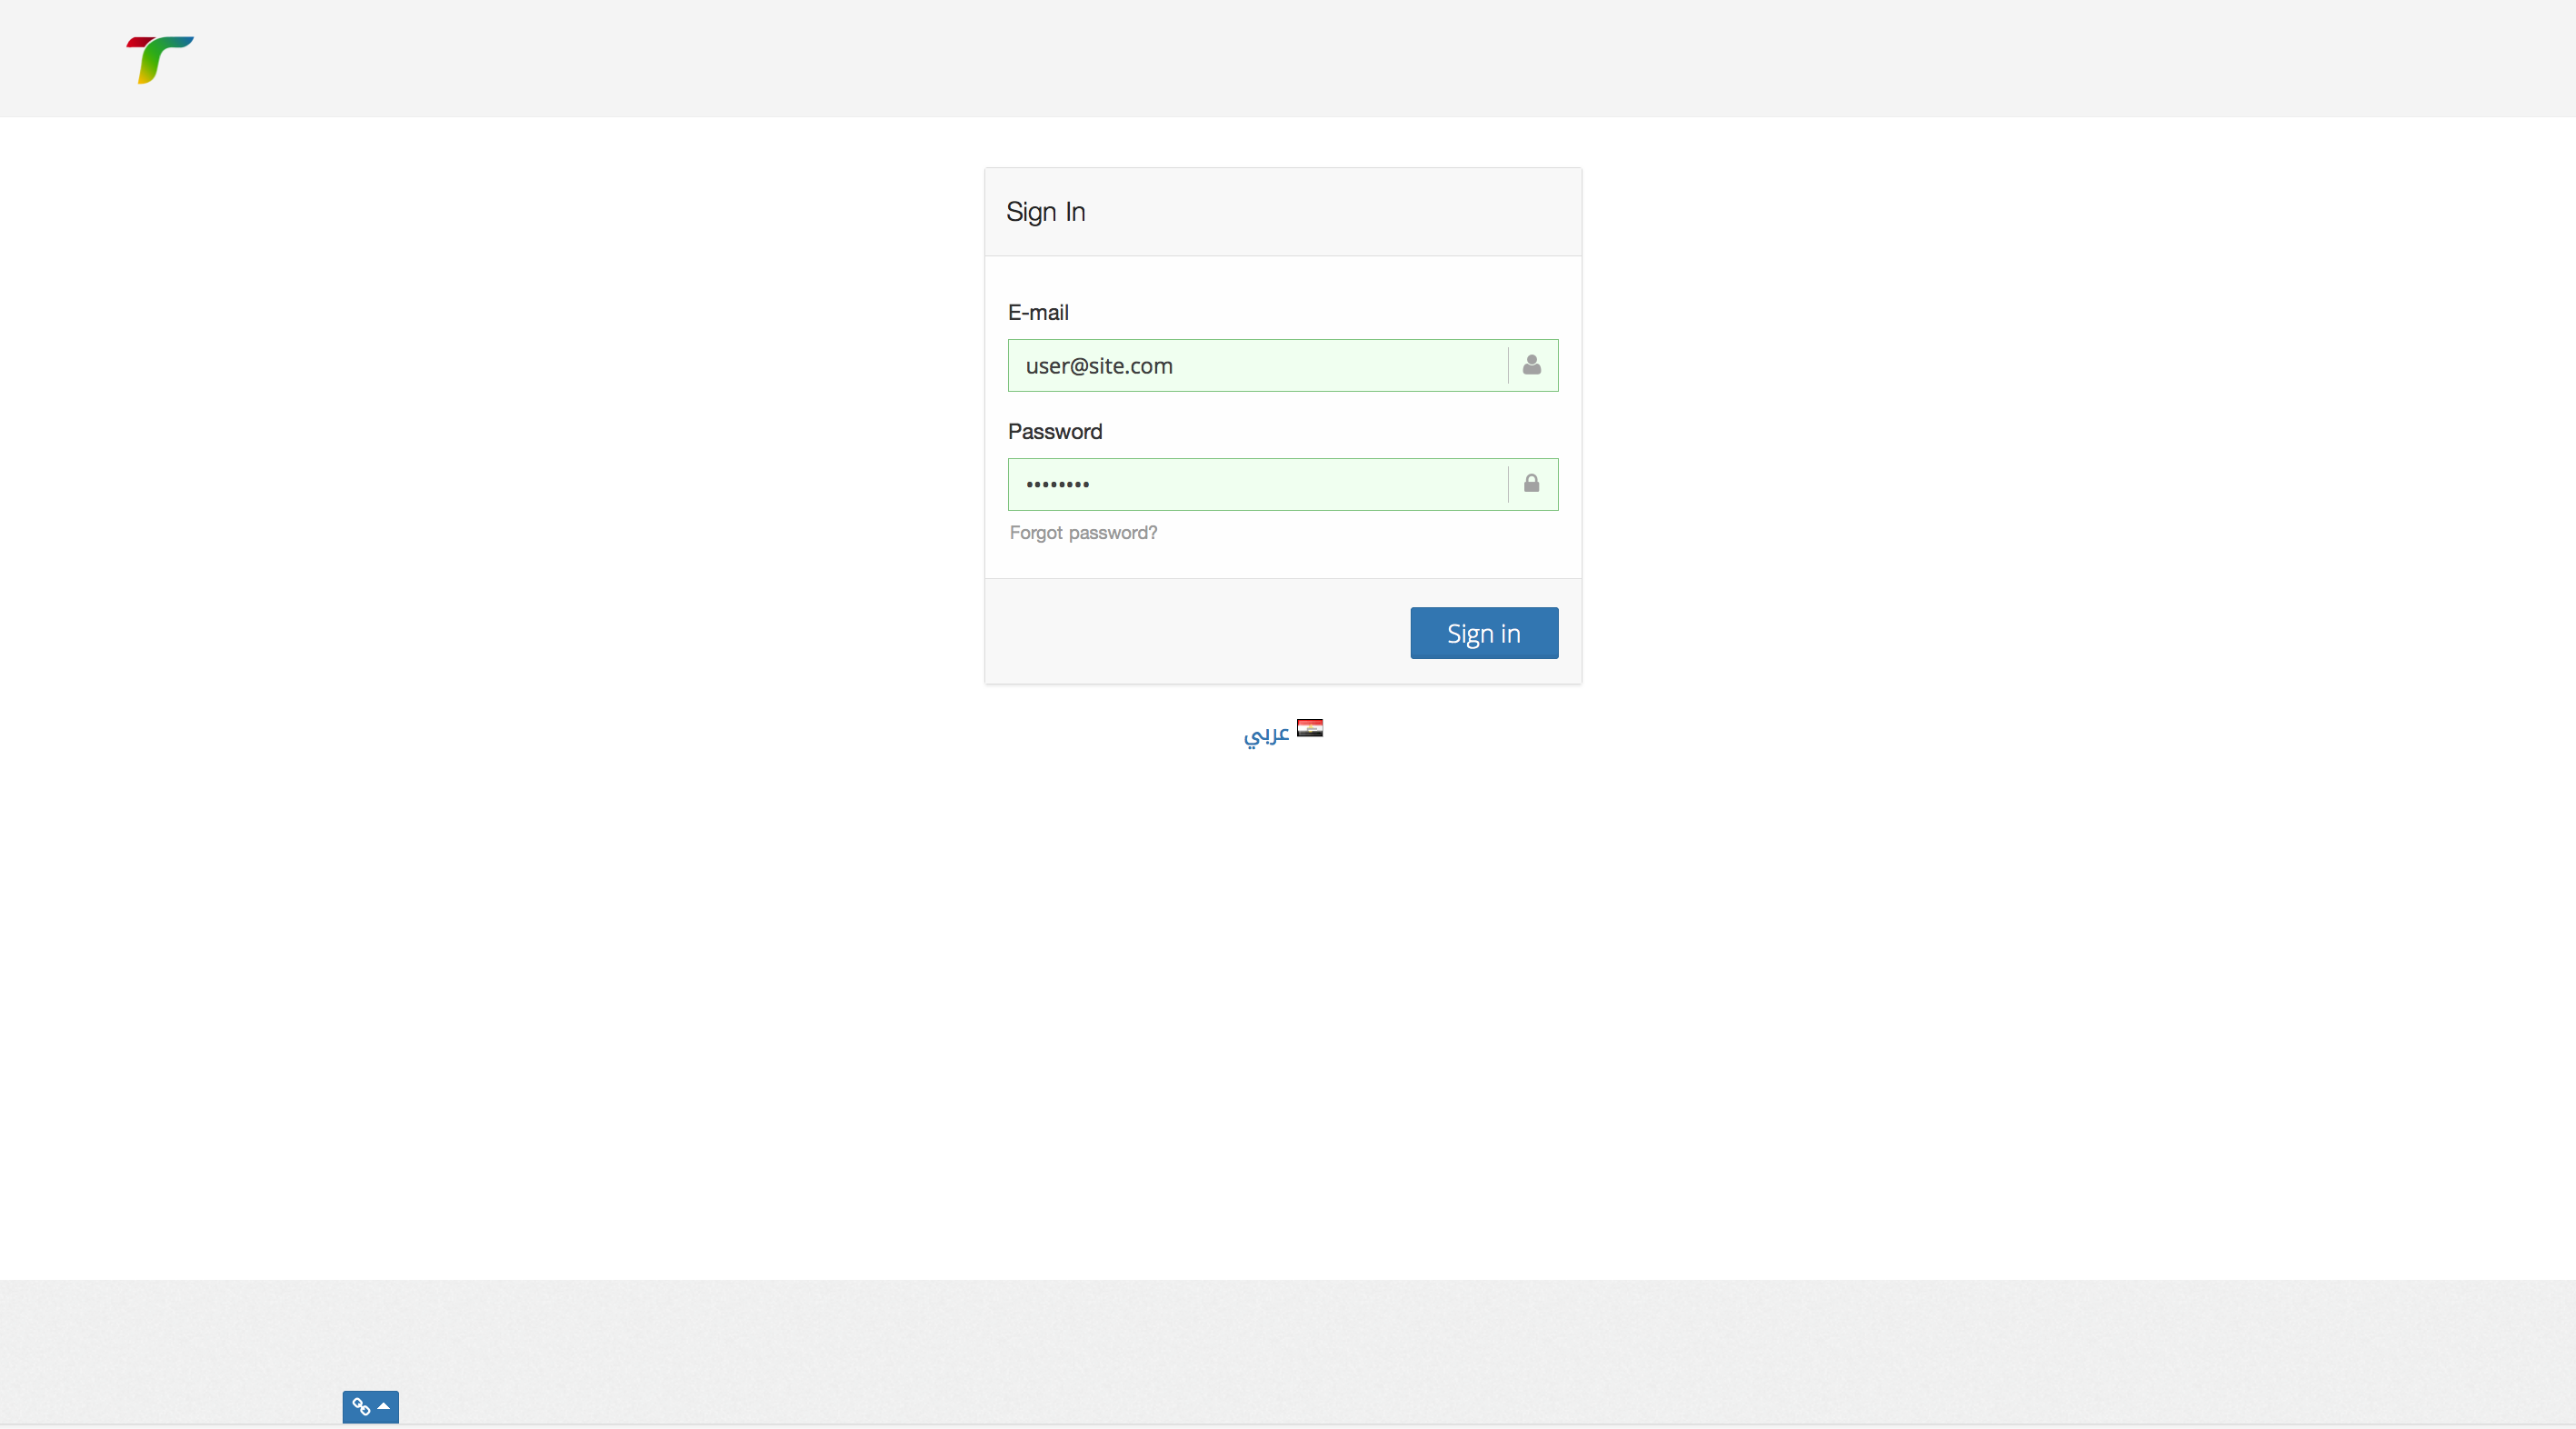
Task: Open the Forgot password? link
Action: [1083, 533]
